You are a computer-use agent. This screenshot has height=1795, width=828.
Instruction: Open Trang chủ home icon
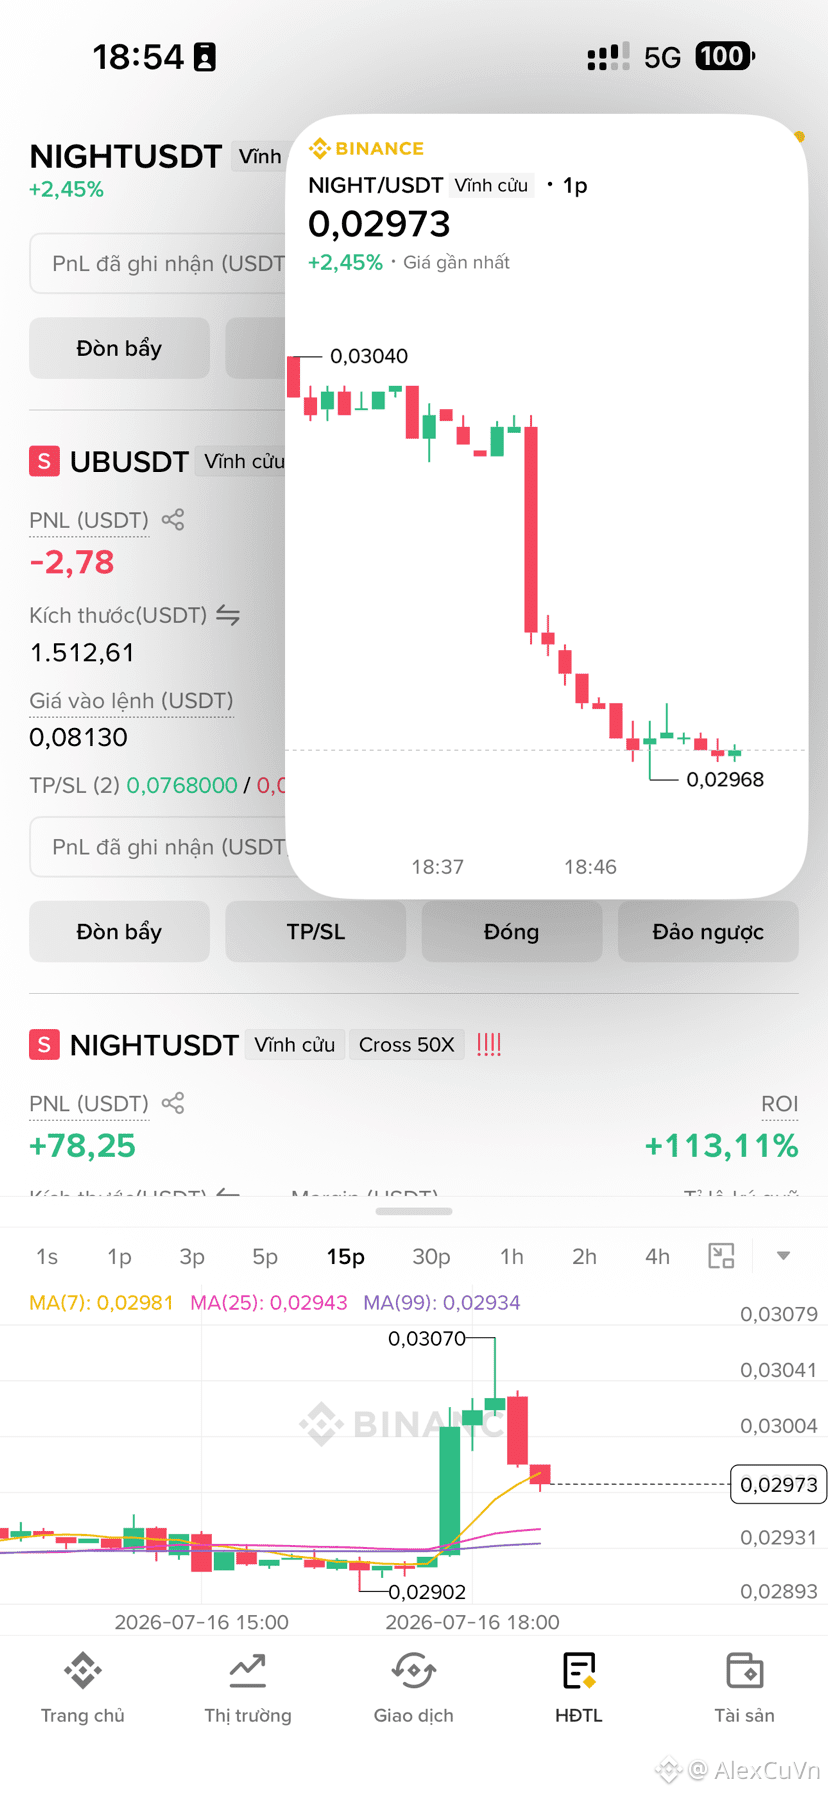pos(82,1670)
